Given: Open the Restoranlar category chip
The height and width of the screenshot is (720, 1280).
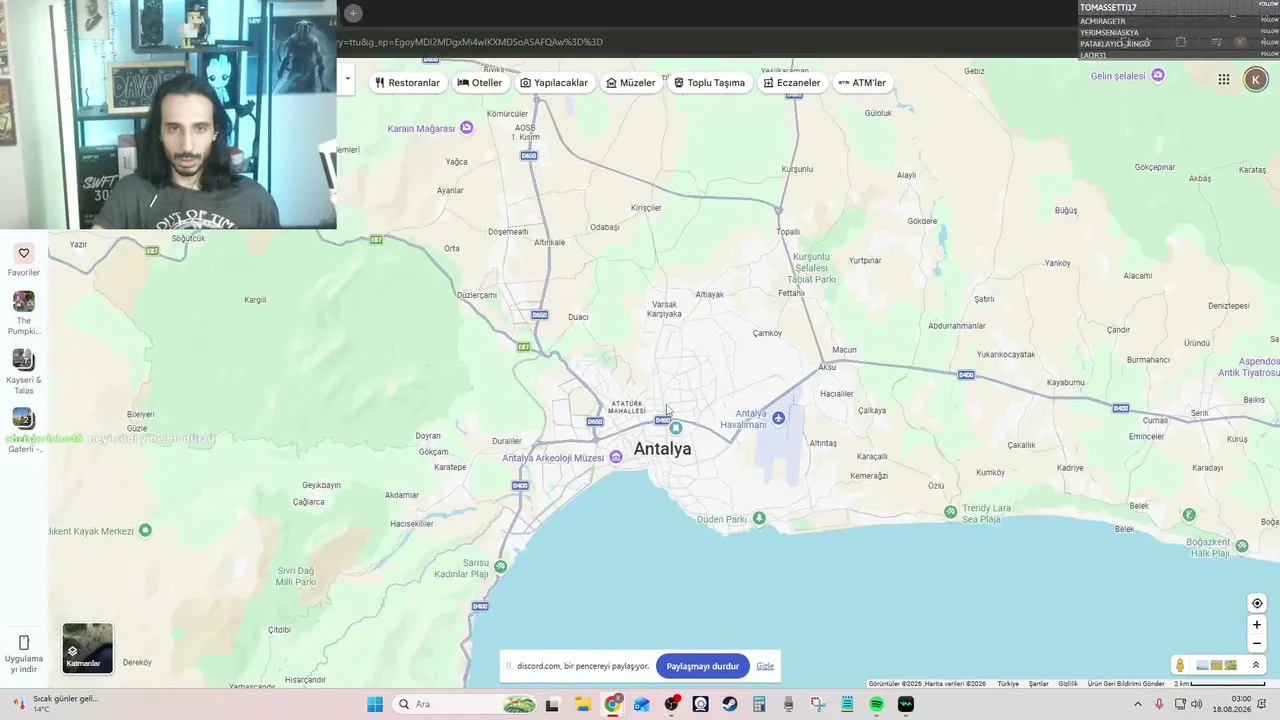Looking at the screenshot, I should click(407, 83).
